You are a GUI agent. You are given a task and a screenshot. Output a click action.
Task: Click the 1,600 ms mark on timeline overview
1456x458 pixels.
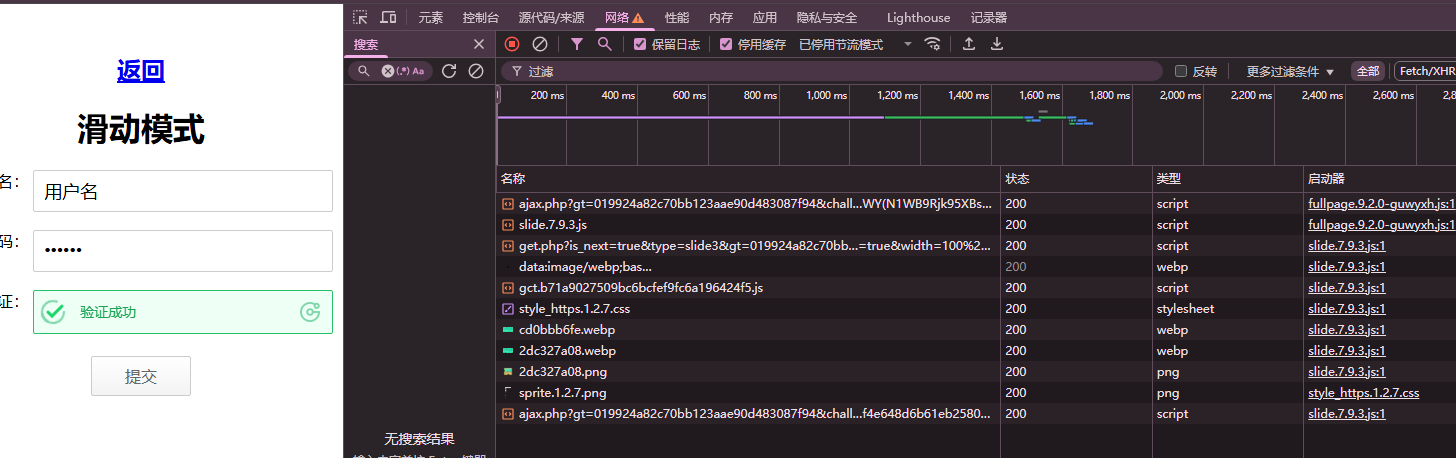coord(1039,95)
